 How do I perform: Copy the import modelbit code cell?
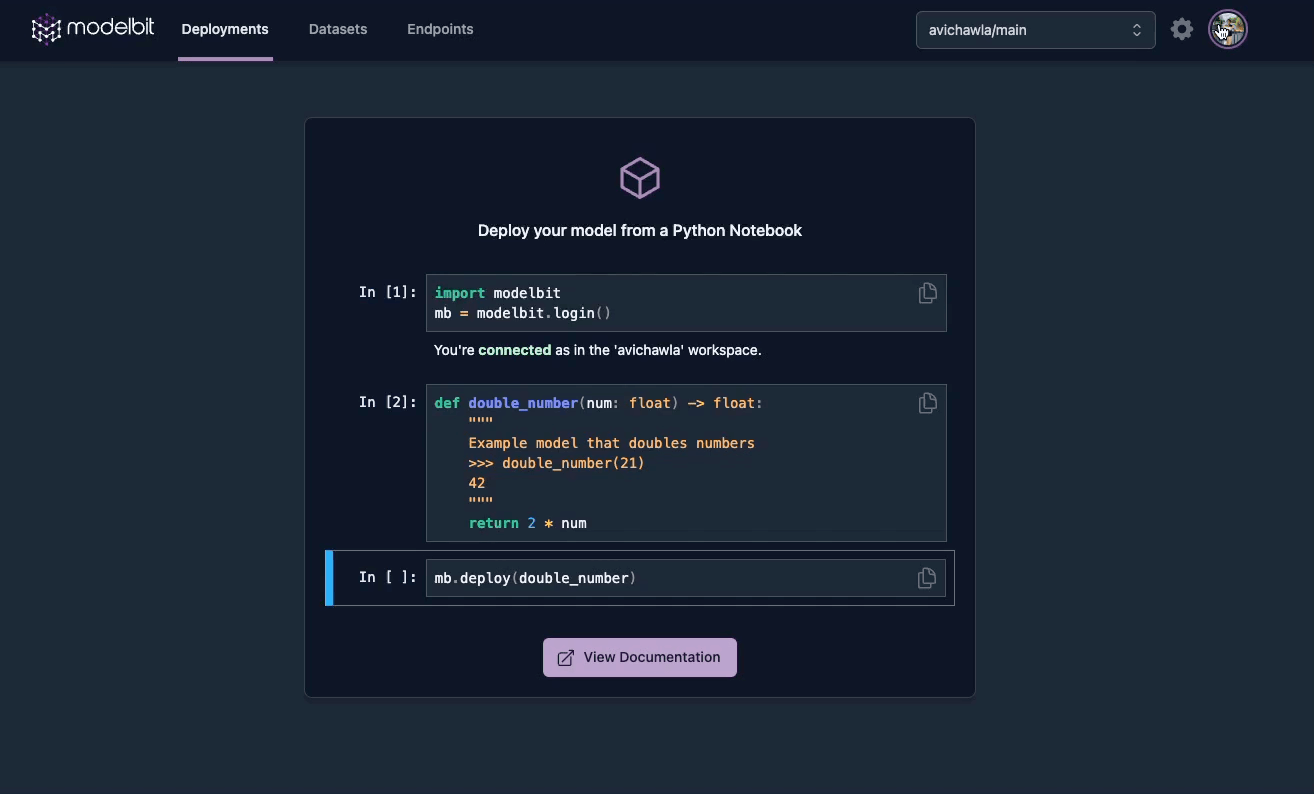pyautogui.click(x=927, y=293)
